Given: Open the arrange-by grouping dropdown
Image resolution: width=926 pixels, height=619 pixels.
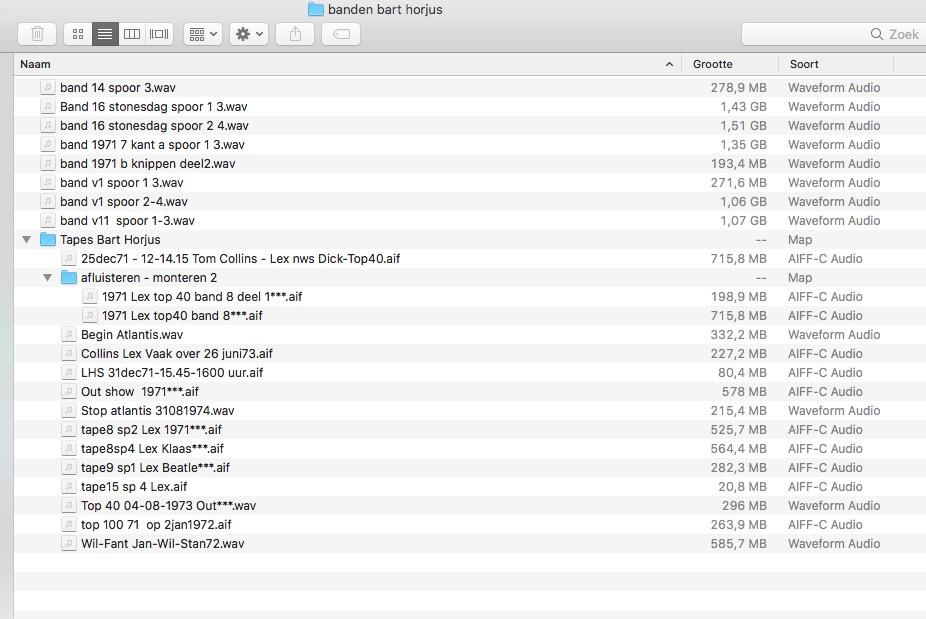Looking at the screenshot, I should 203,34.
